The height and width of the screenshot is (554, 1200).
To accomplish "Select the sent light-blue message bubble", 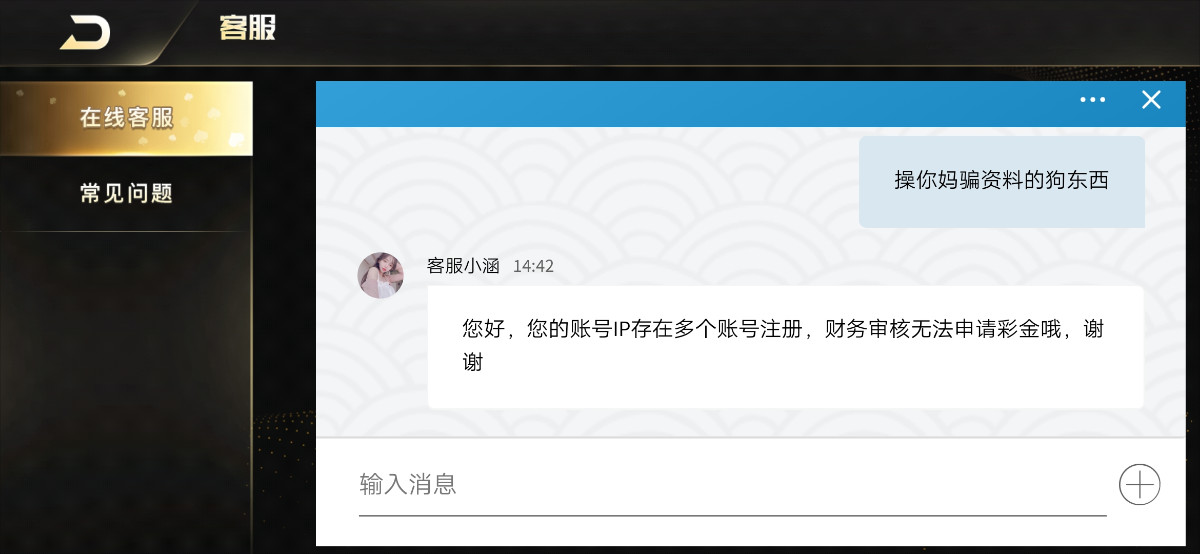I will coord(1001,181).
